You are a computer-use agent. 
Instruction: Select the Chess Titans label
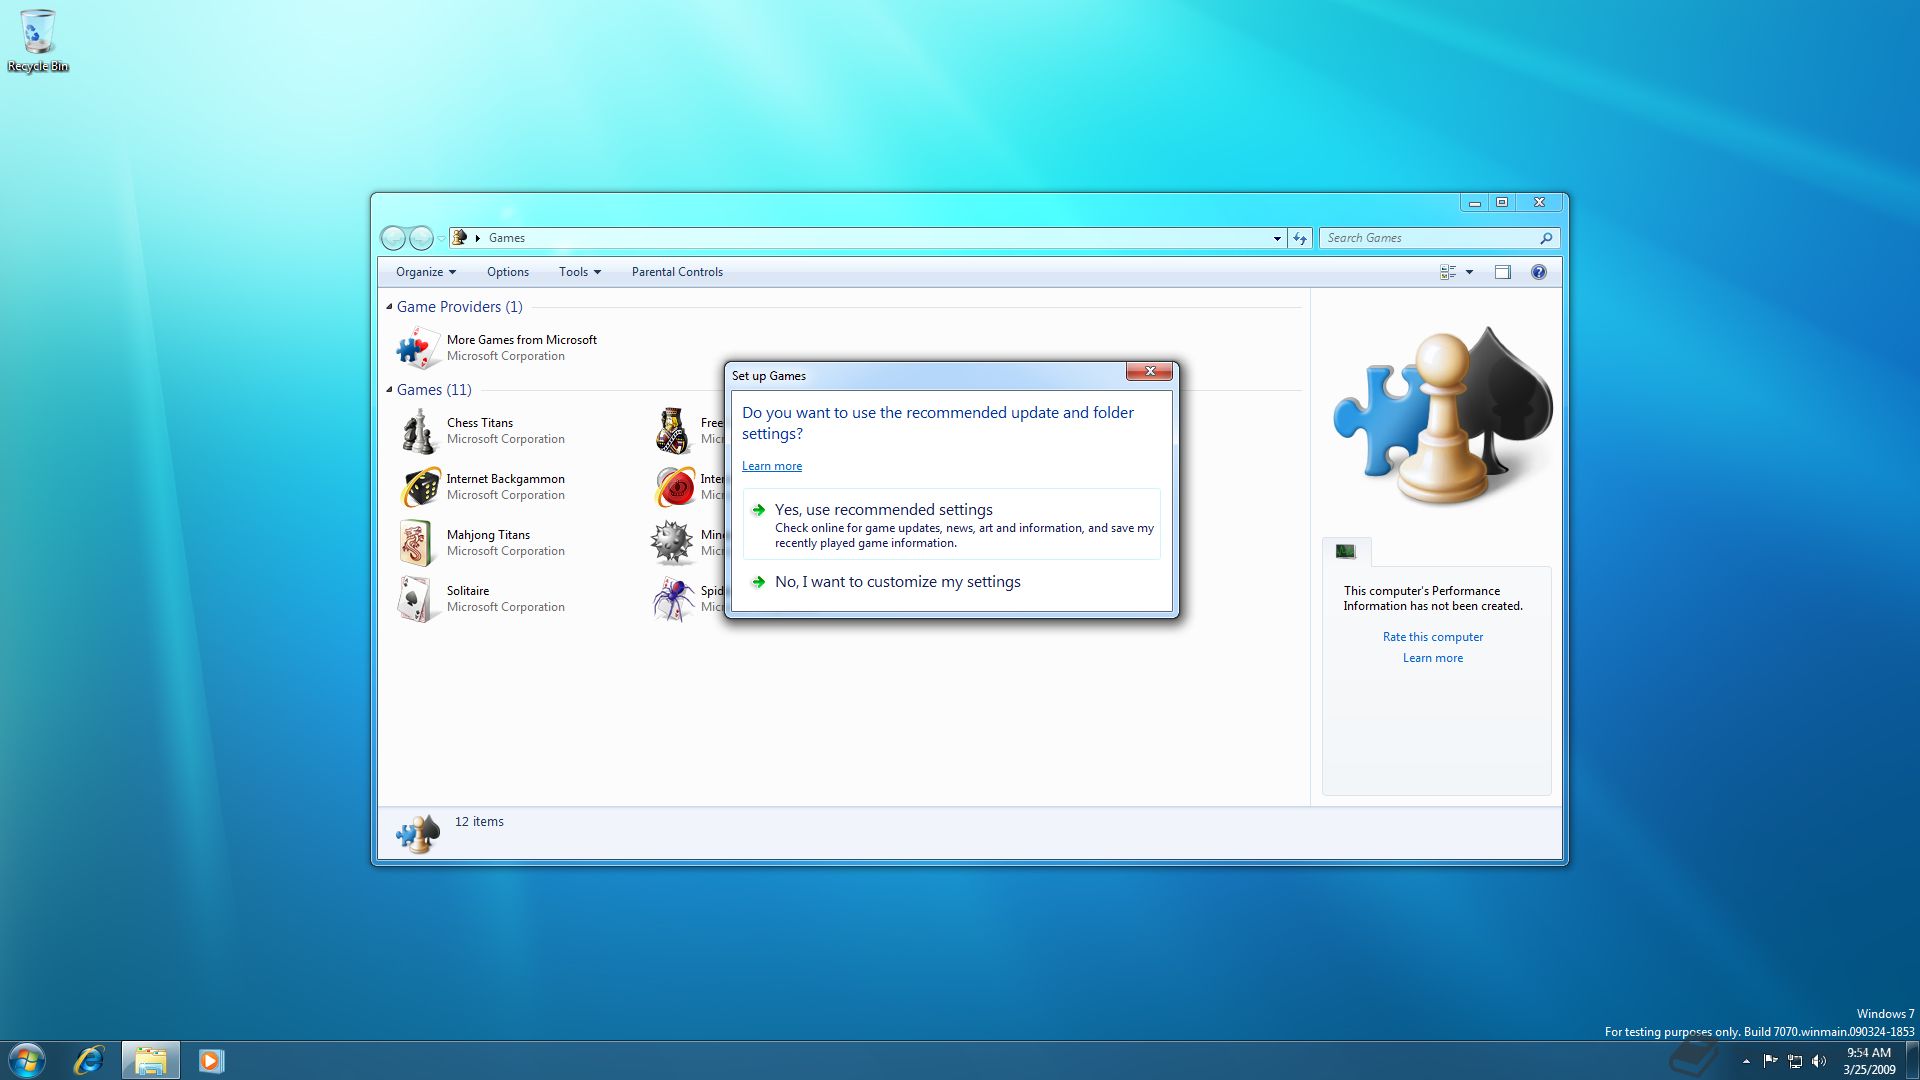480,423
